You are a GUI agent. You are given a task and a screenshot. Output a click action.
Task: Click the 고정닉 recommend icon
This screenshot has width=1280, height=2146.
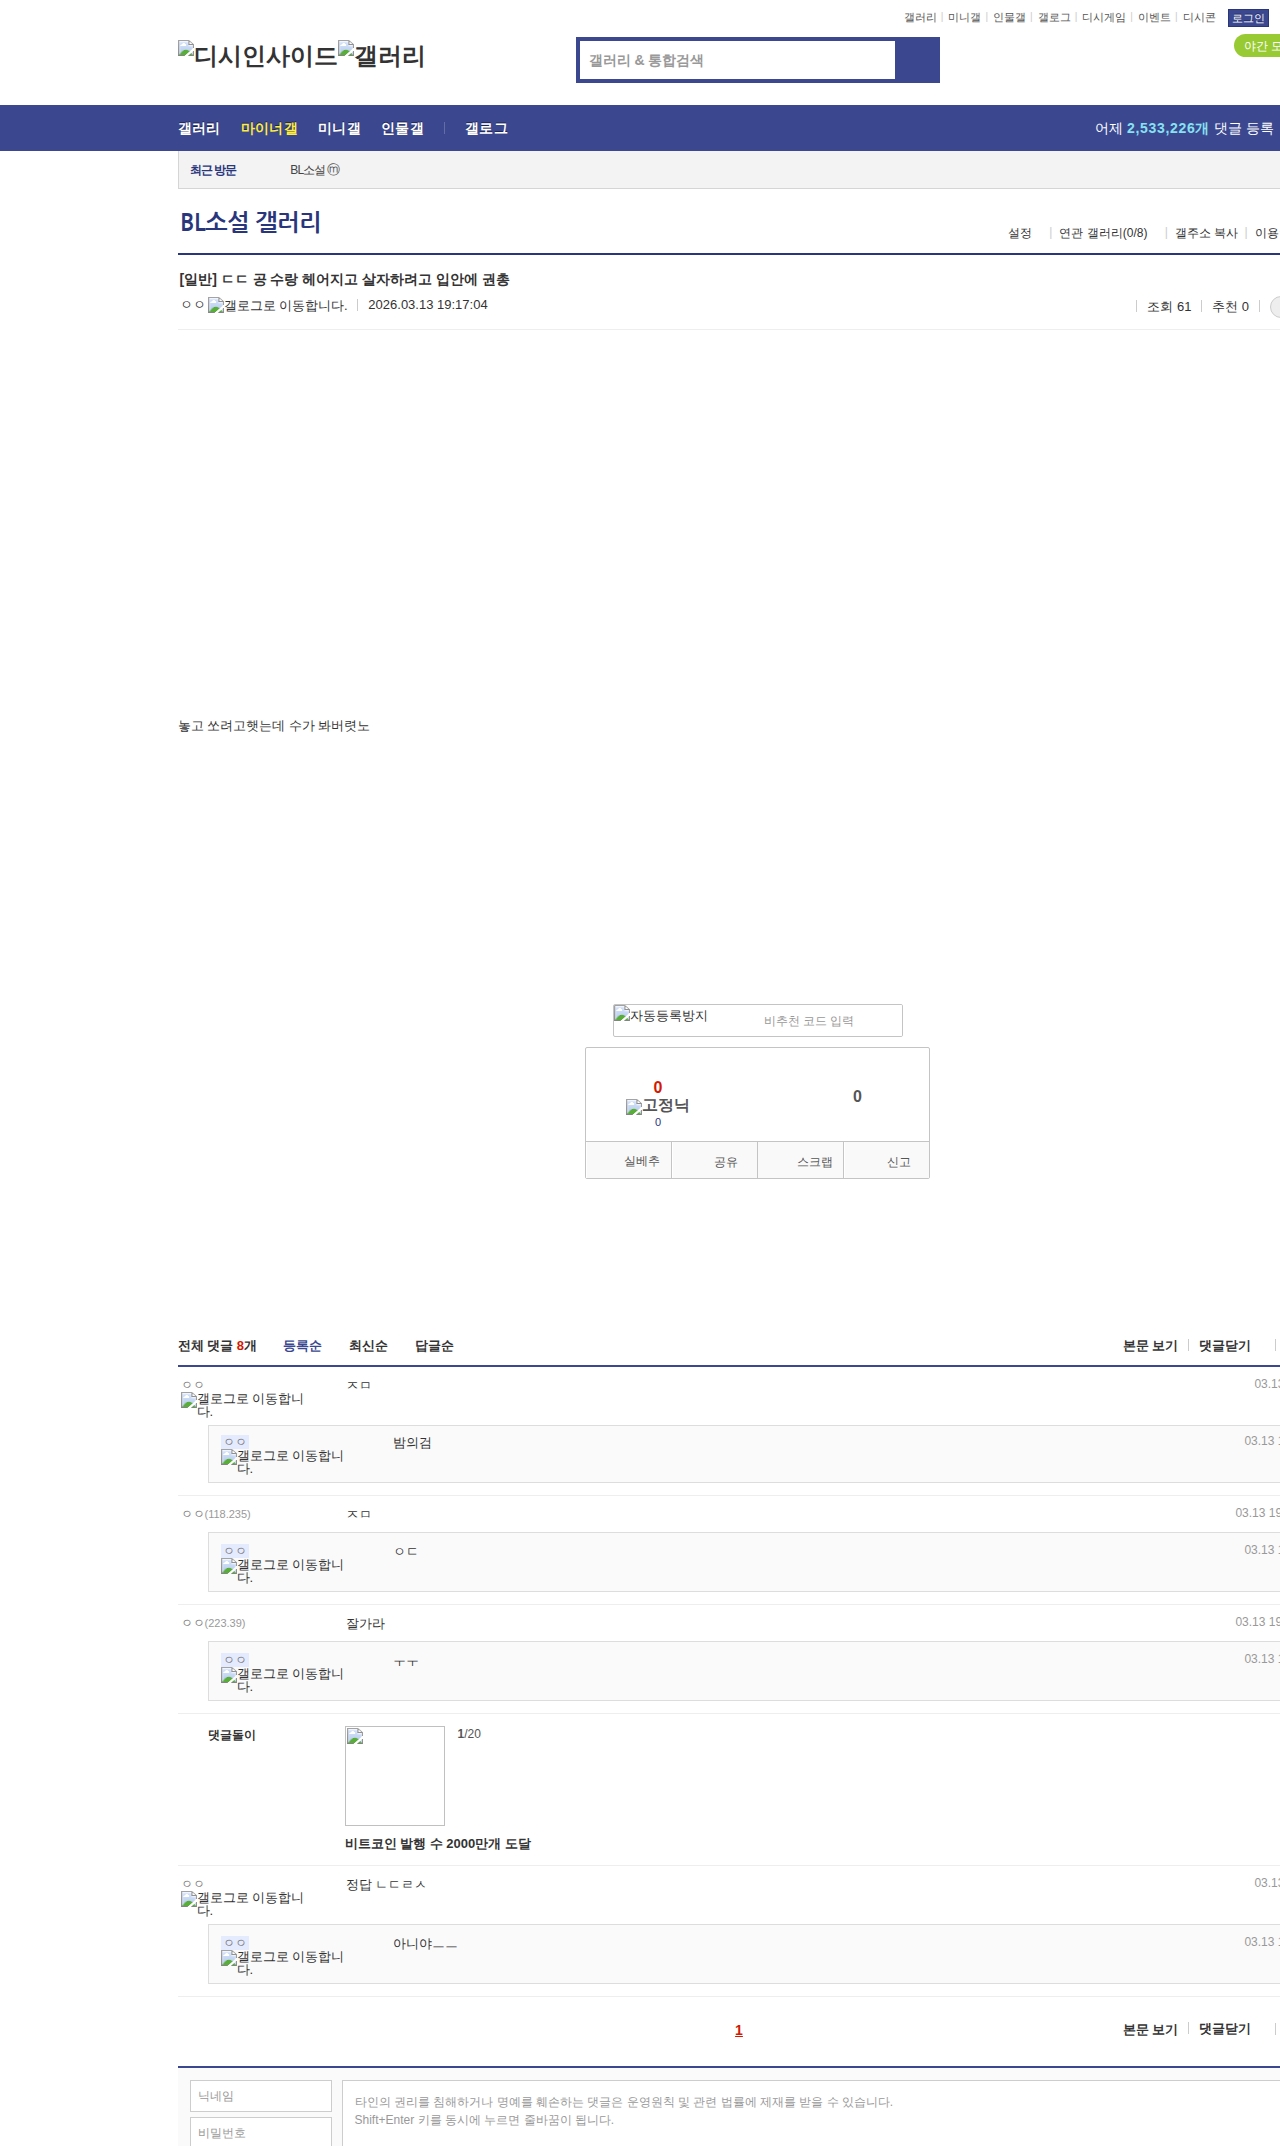click(x=657, y=1106)
